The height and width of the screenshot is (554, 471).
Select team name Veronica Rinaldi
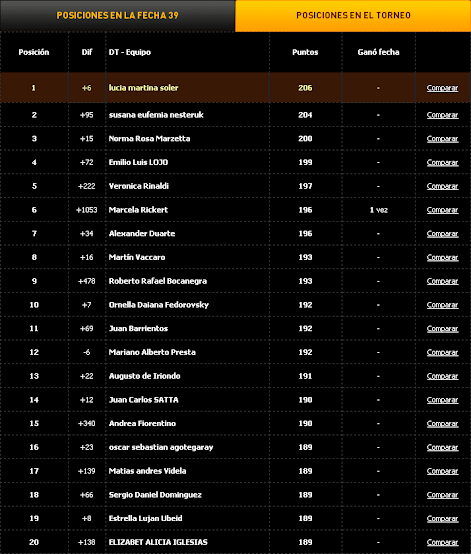point(139,186)
